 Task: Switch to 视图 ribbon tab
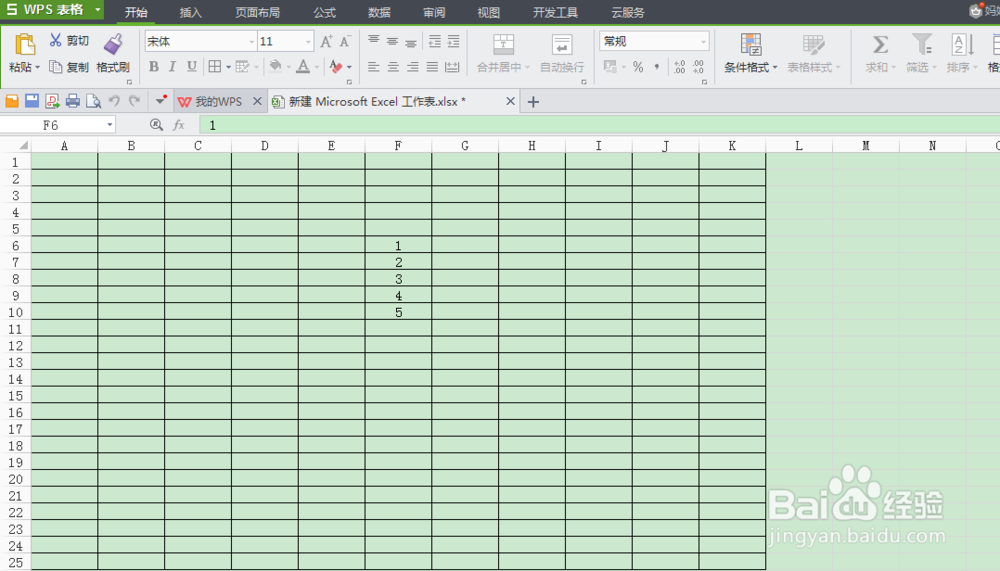489,13
